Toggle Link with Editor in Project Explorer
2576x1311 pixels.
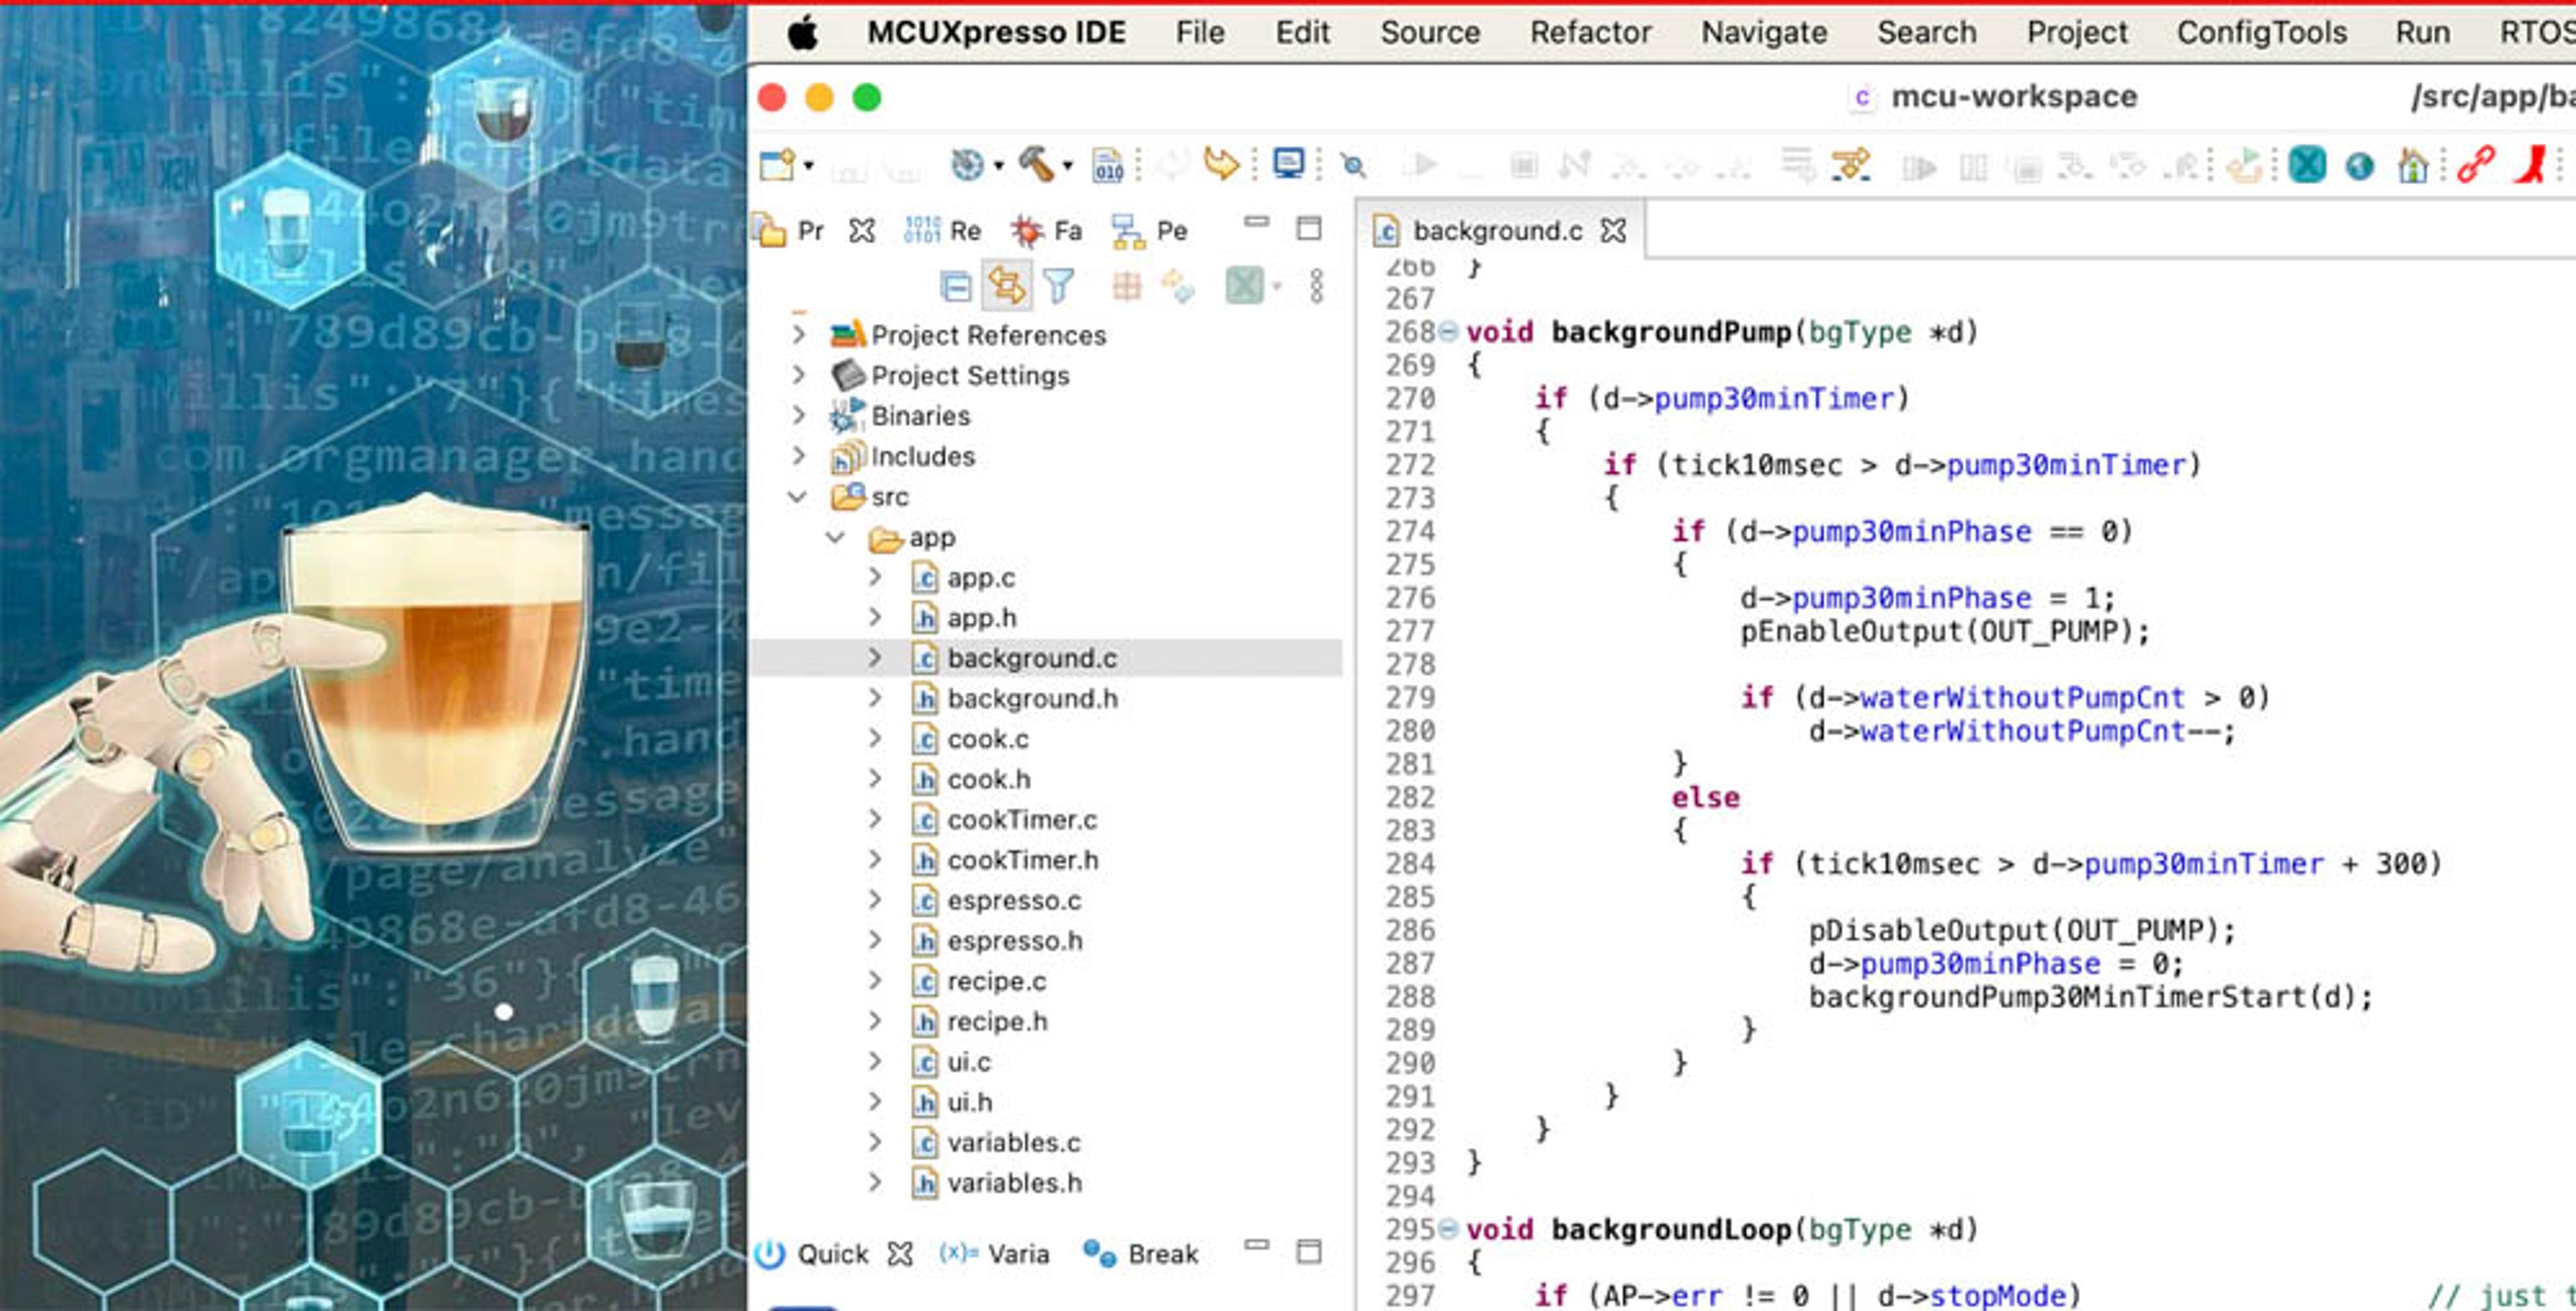click(1006, 287)
